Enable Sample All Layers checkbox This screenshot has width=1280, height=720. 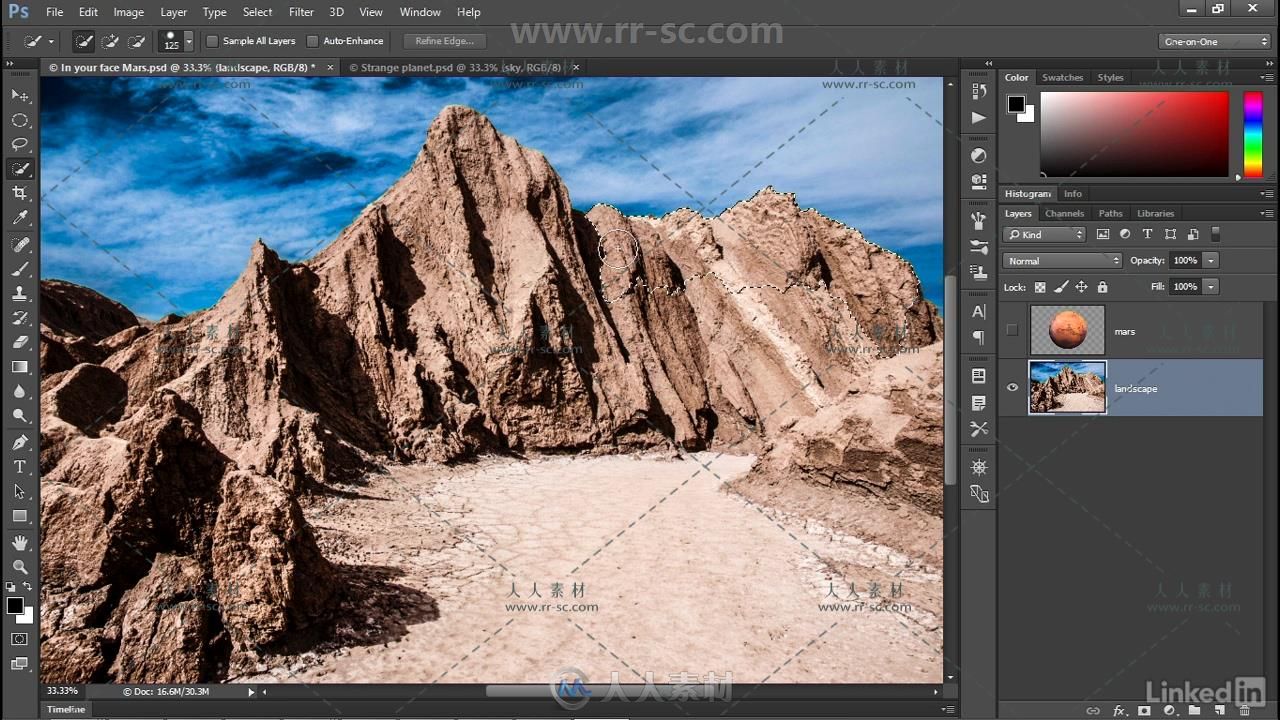tap(212, 41)
